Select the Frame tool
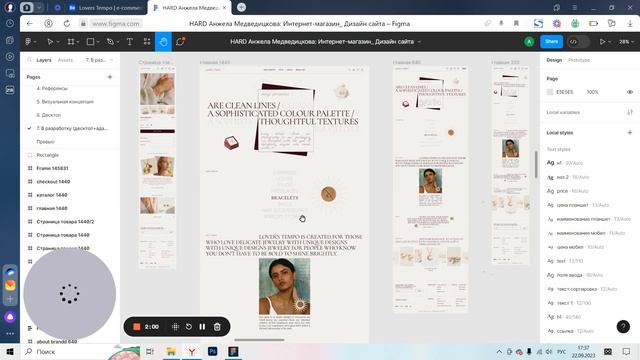 point(71,42)
